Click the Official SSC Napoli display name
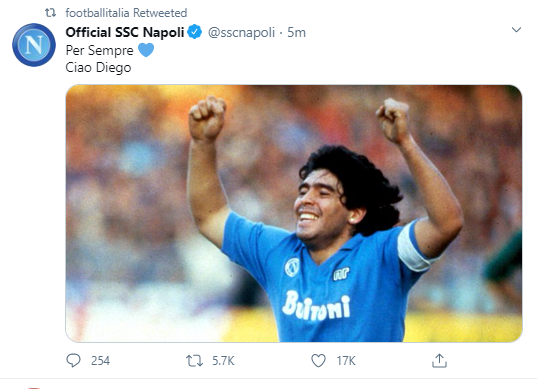Viewport: 537px width, 389px height. [x=125, y=33]
